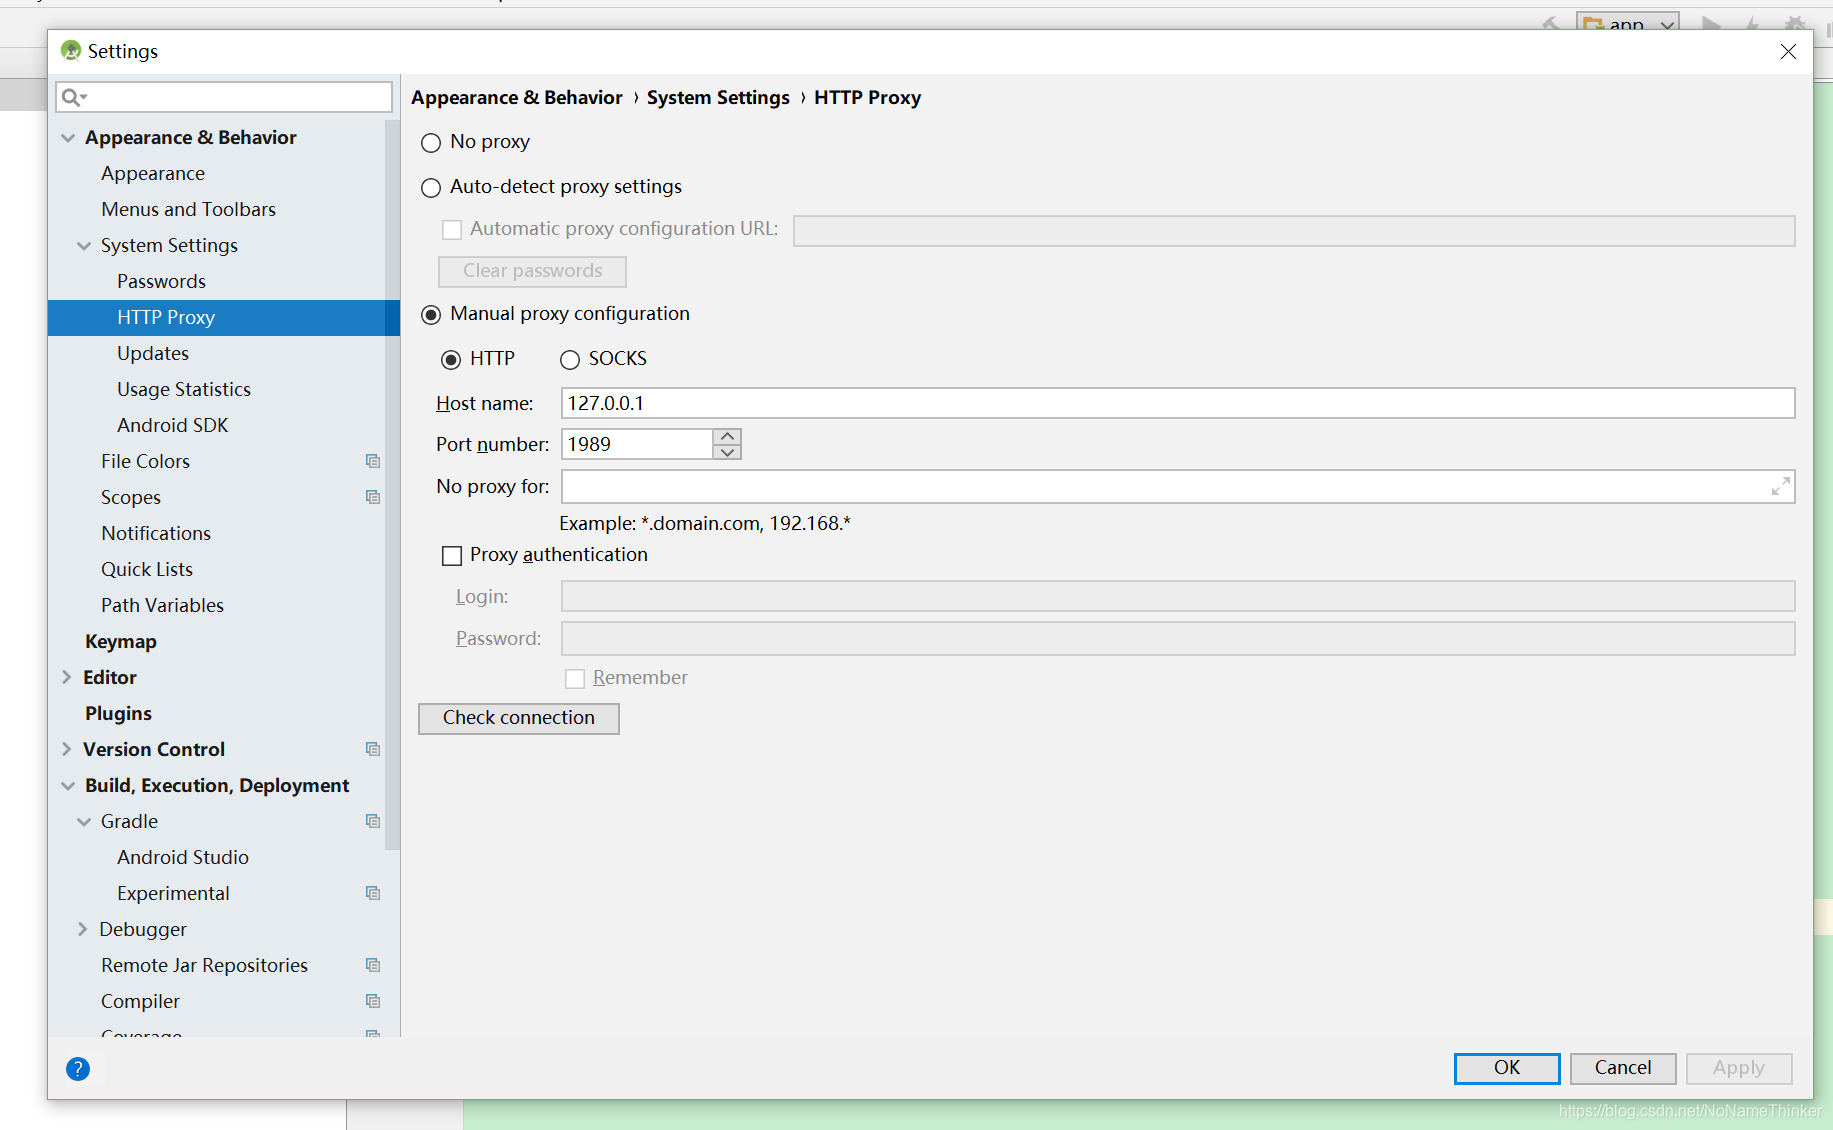Choose the HTTP proxy type
The image size is (1833, 1130).
(451, 360)
